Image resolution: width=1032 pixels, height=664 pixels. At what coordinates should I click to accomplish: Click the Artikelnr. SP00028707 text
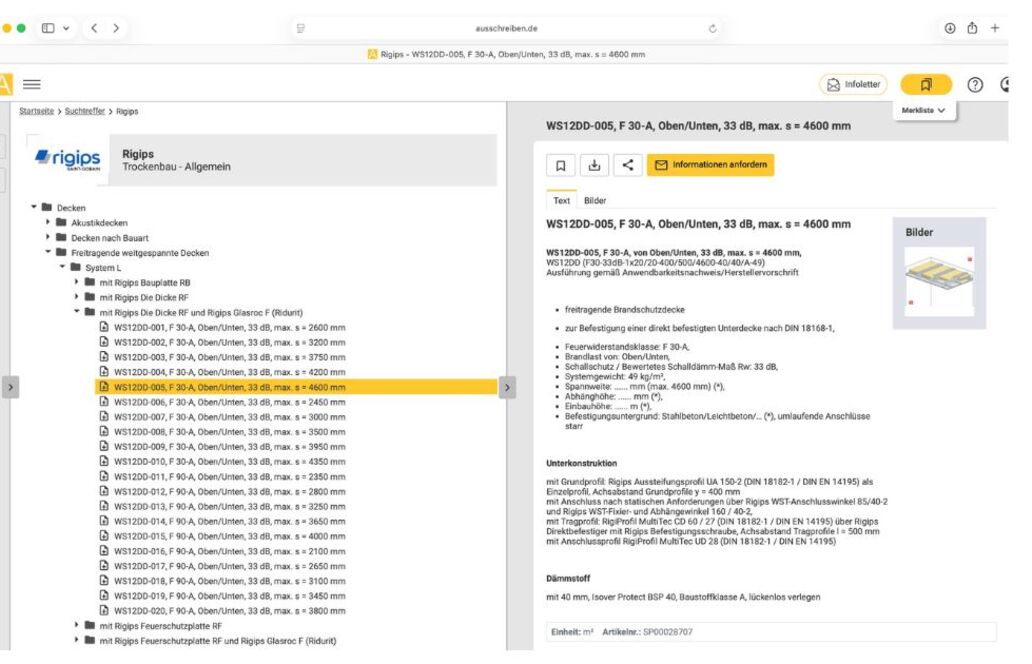[648, 632]
